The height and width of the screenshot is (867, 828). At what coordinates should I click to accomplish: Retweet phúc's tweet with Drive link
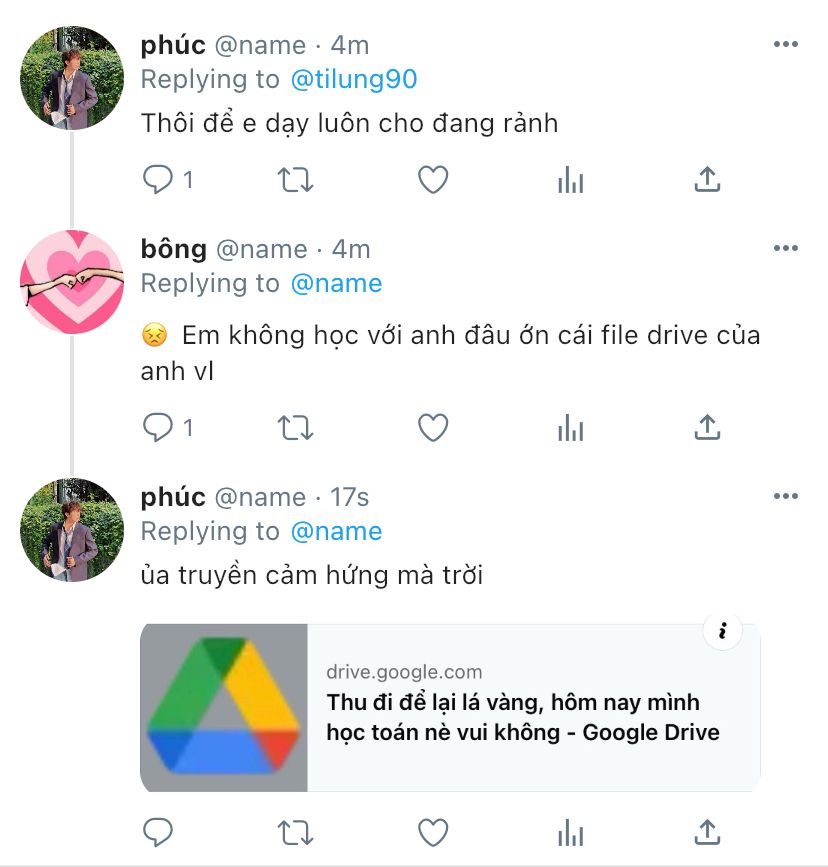coord(295,832)
